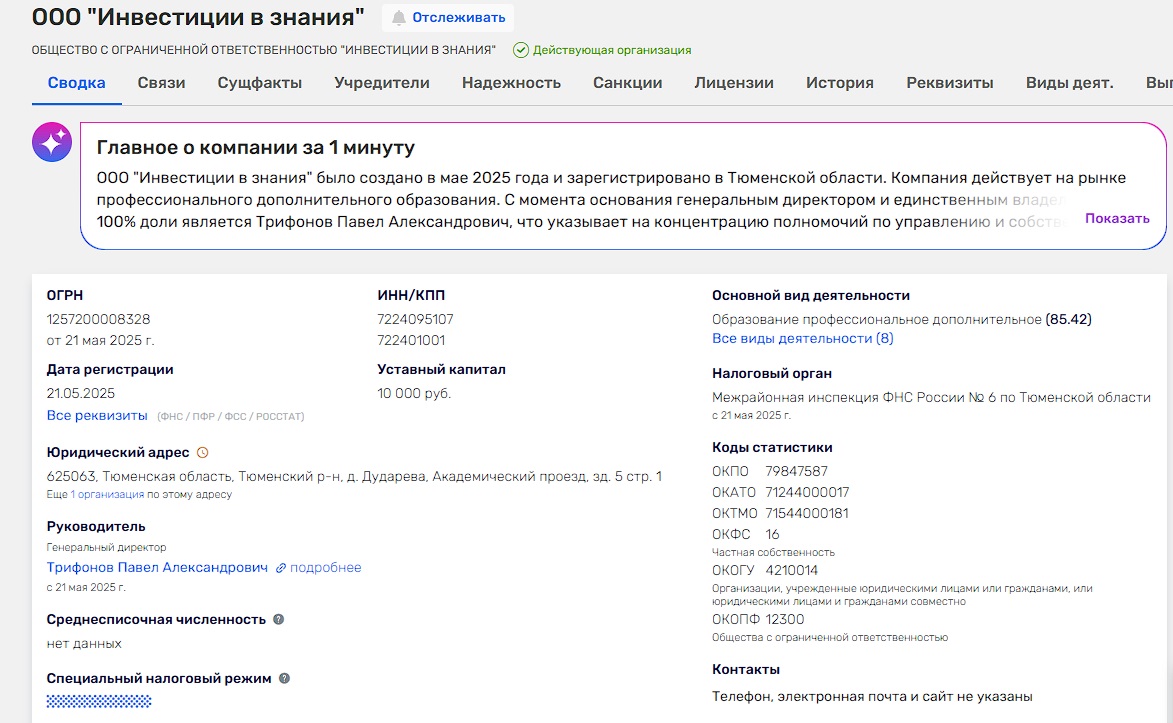This screenshot has width=1173, height=723.
Task: Switch to the Связи tab
Action: [x=161, y=82]
